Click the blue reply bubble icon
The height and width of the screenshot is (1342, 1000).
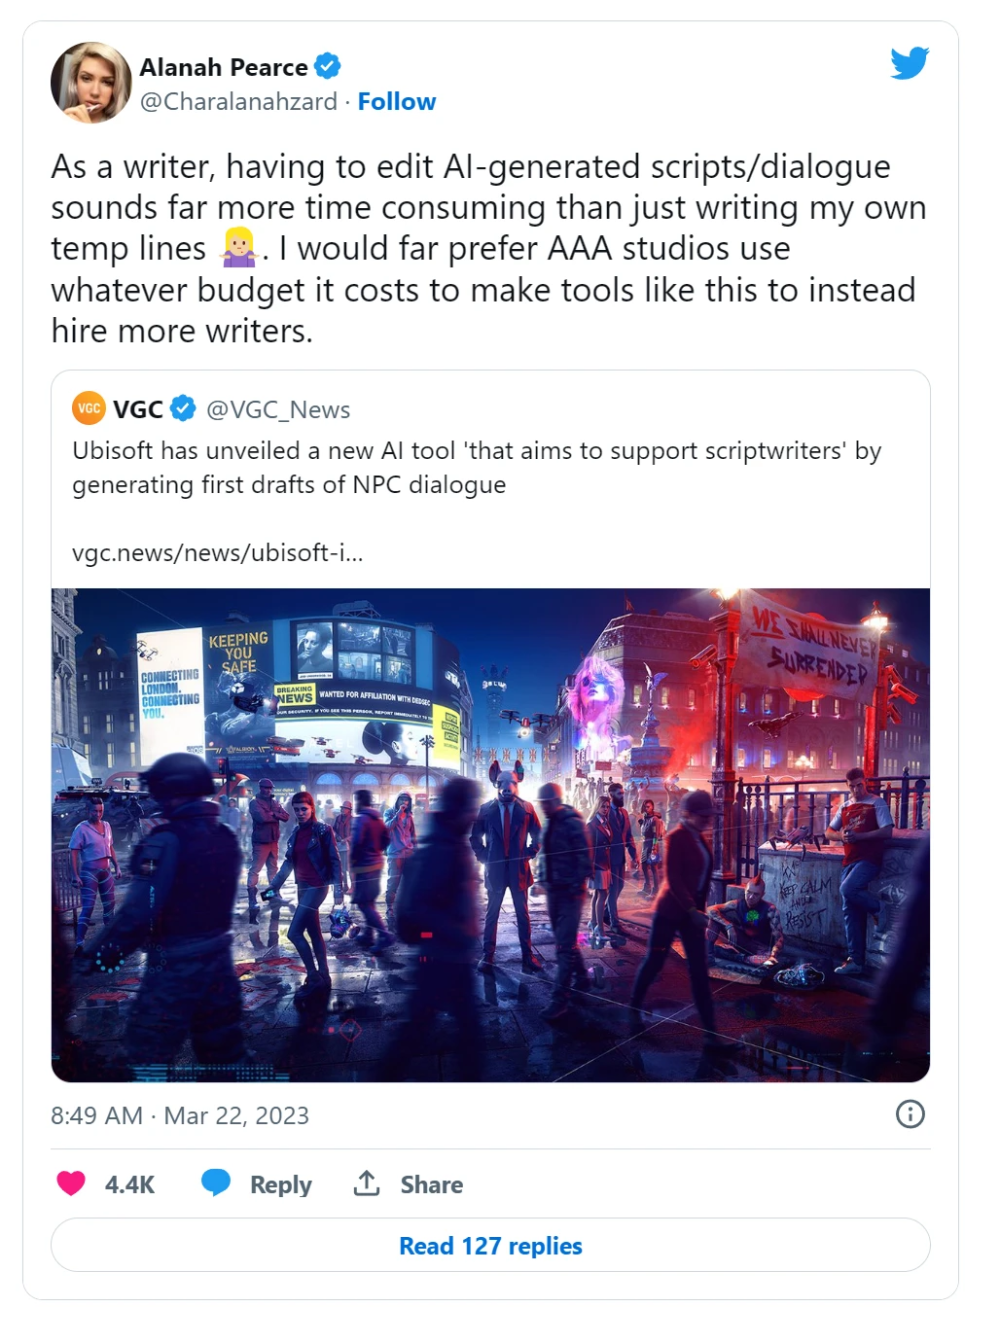point(216,1182)
